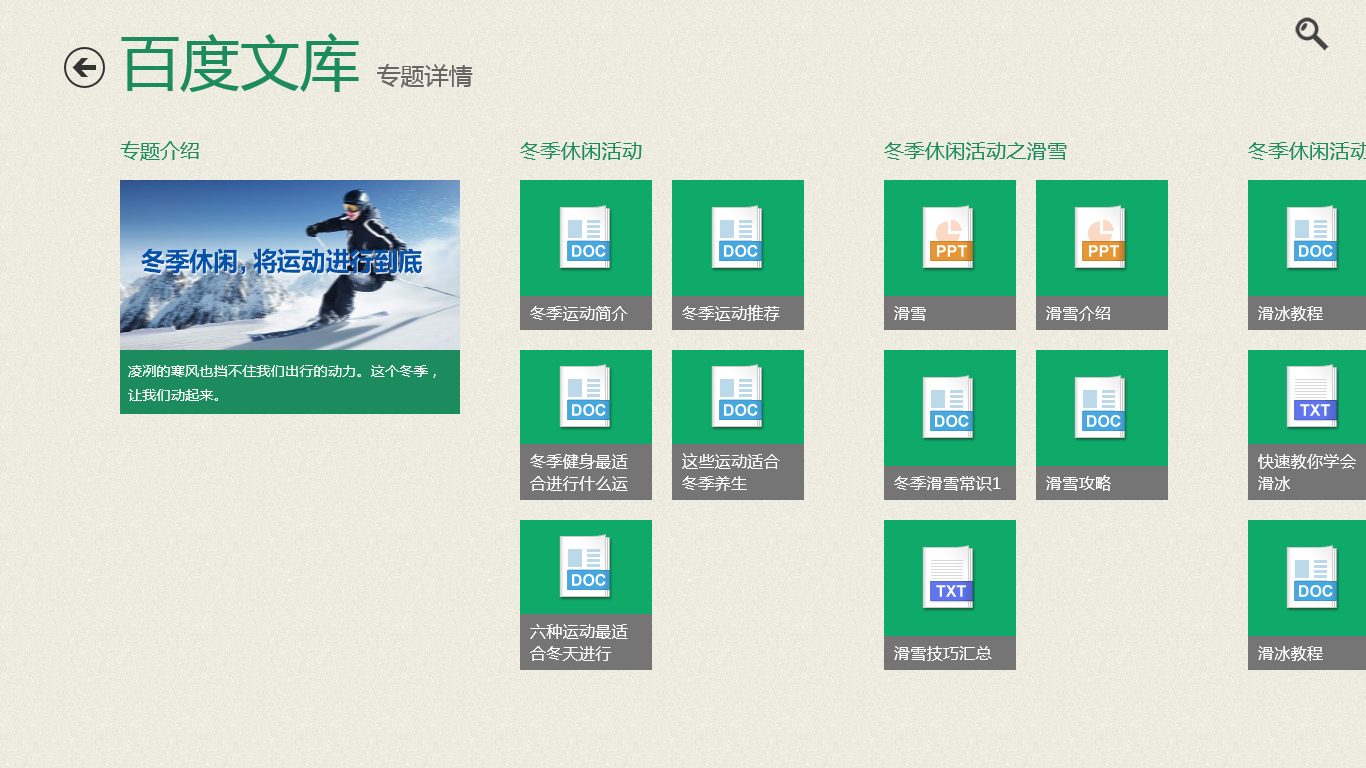The image size is (1366, 768).
Task: Click the 冬季运动简介 label
Action: point(579,313)
